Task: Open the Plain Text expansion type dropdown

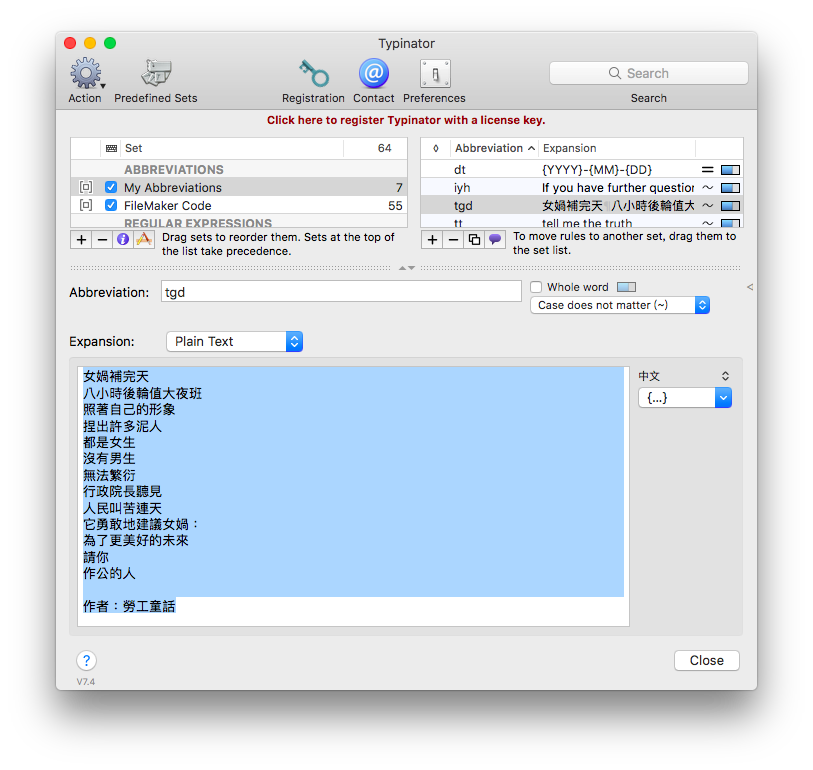Action: pos(235,342)
